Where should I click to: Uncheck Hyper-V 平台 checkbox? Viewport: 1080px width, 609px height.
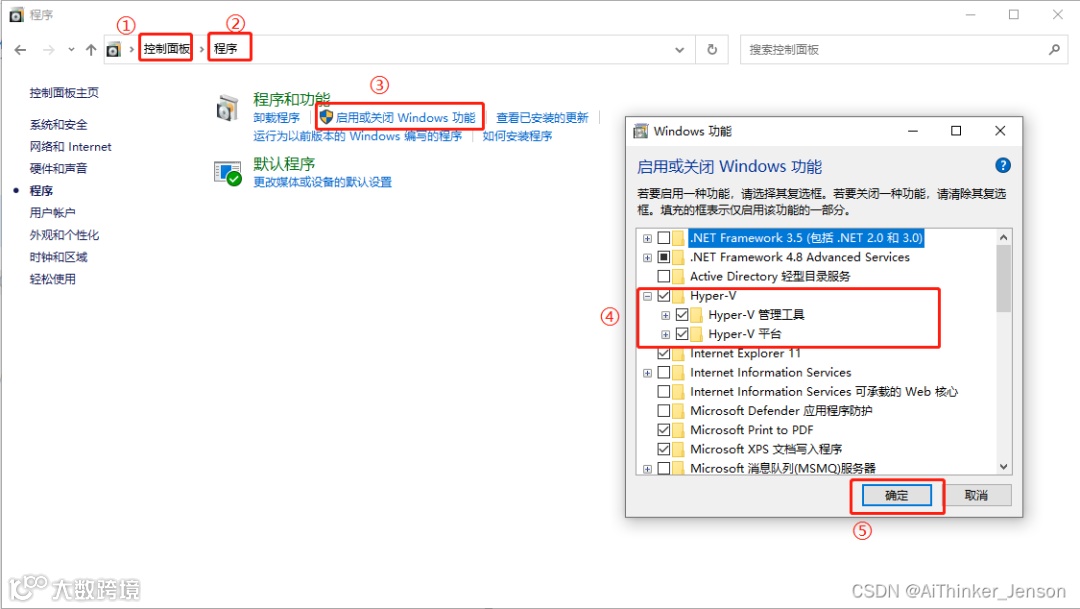682,334
